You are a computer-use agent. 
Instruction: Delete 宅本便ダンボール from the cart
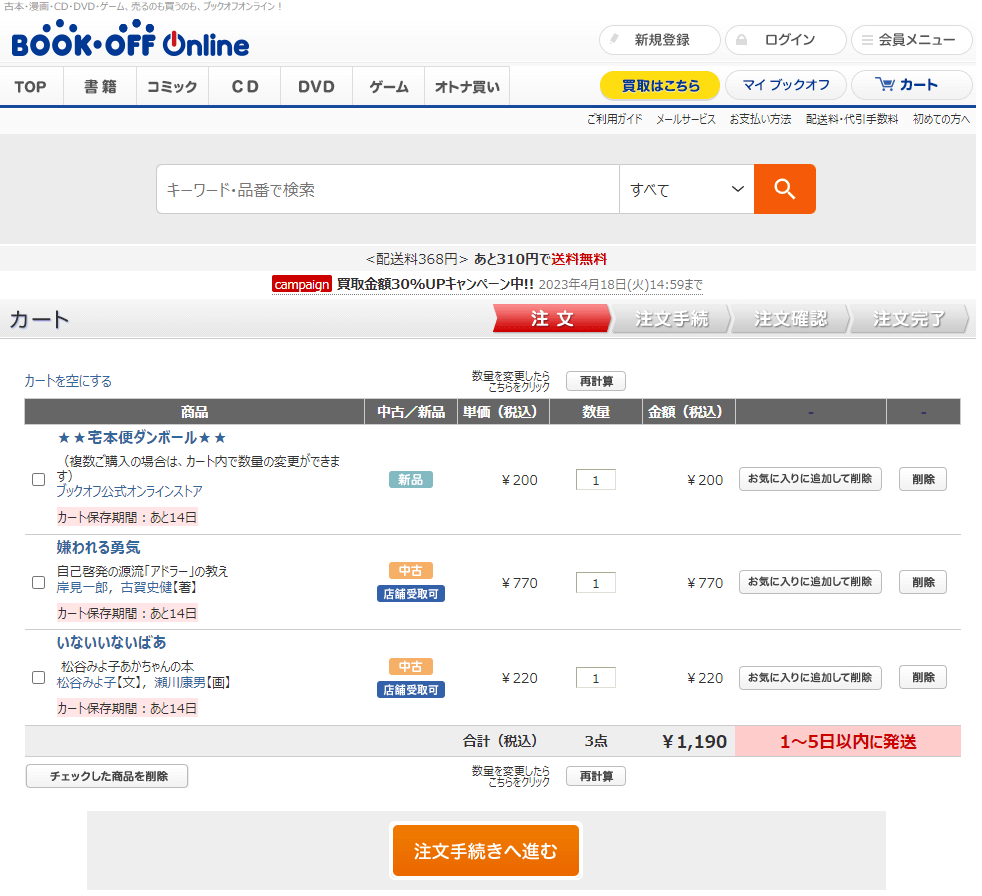923,479
